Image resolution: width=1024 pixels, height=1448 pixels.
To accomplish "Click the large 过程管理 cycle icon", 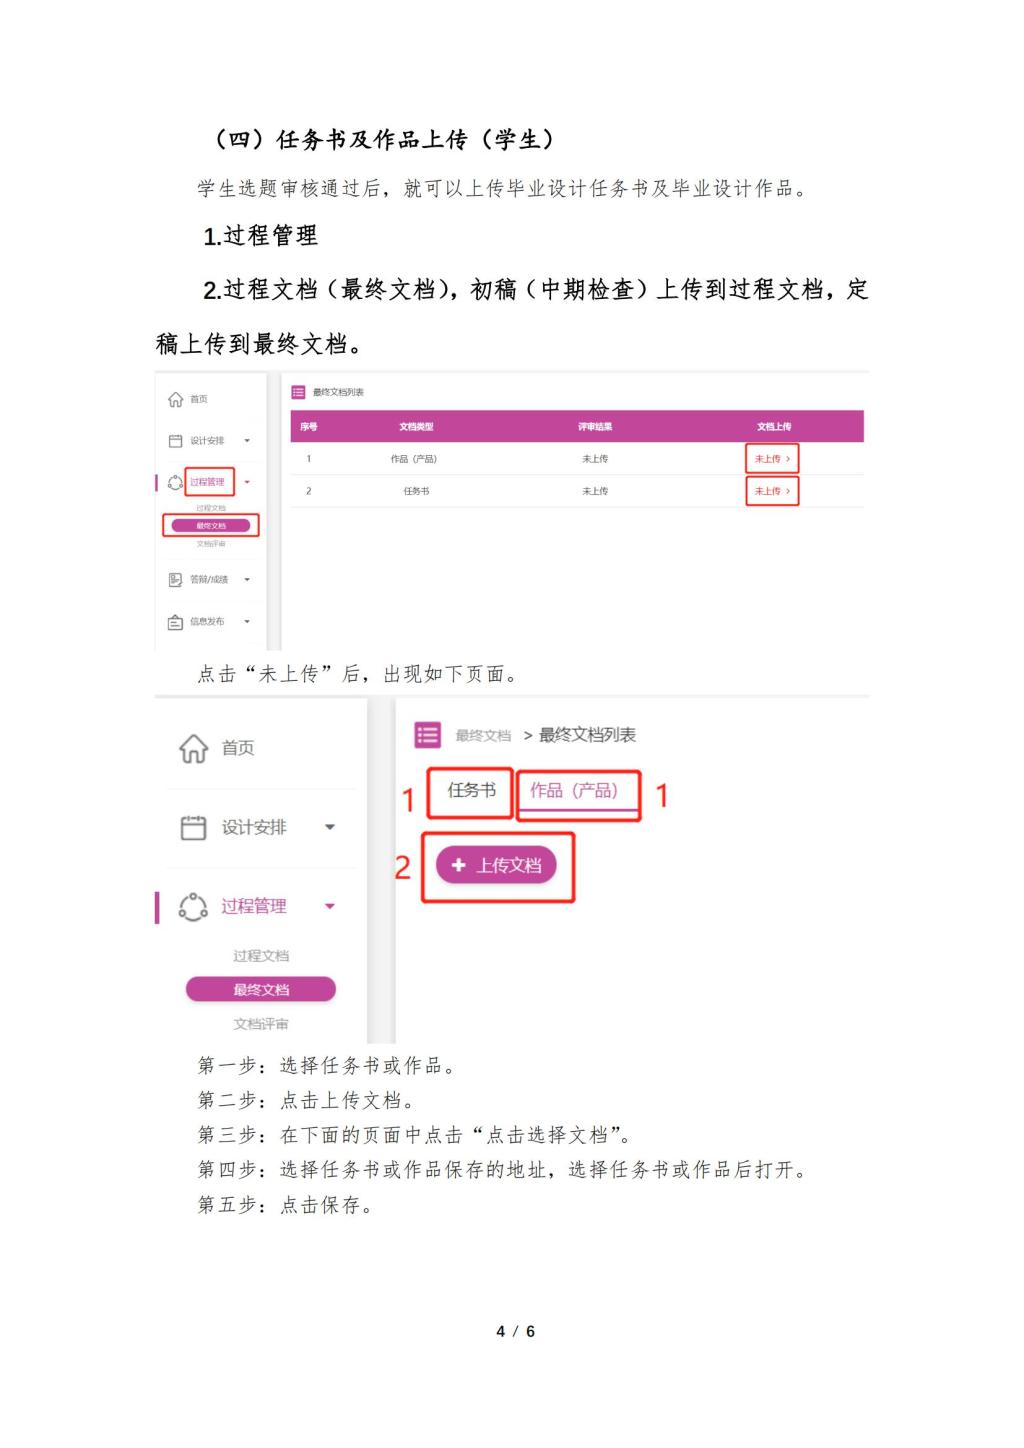I will click(193, 906).
